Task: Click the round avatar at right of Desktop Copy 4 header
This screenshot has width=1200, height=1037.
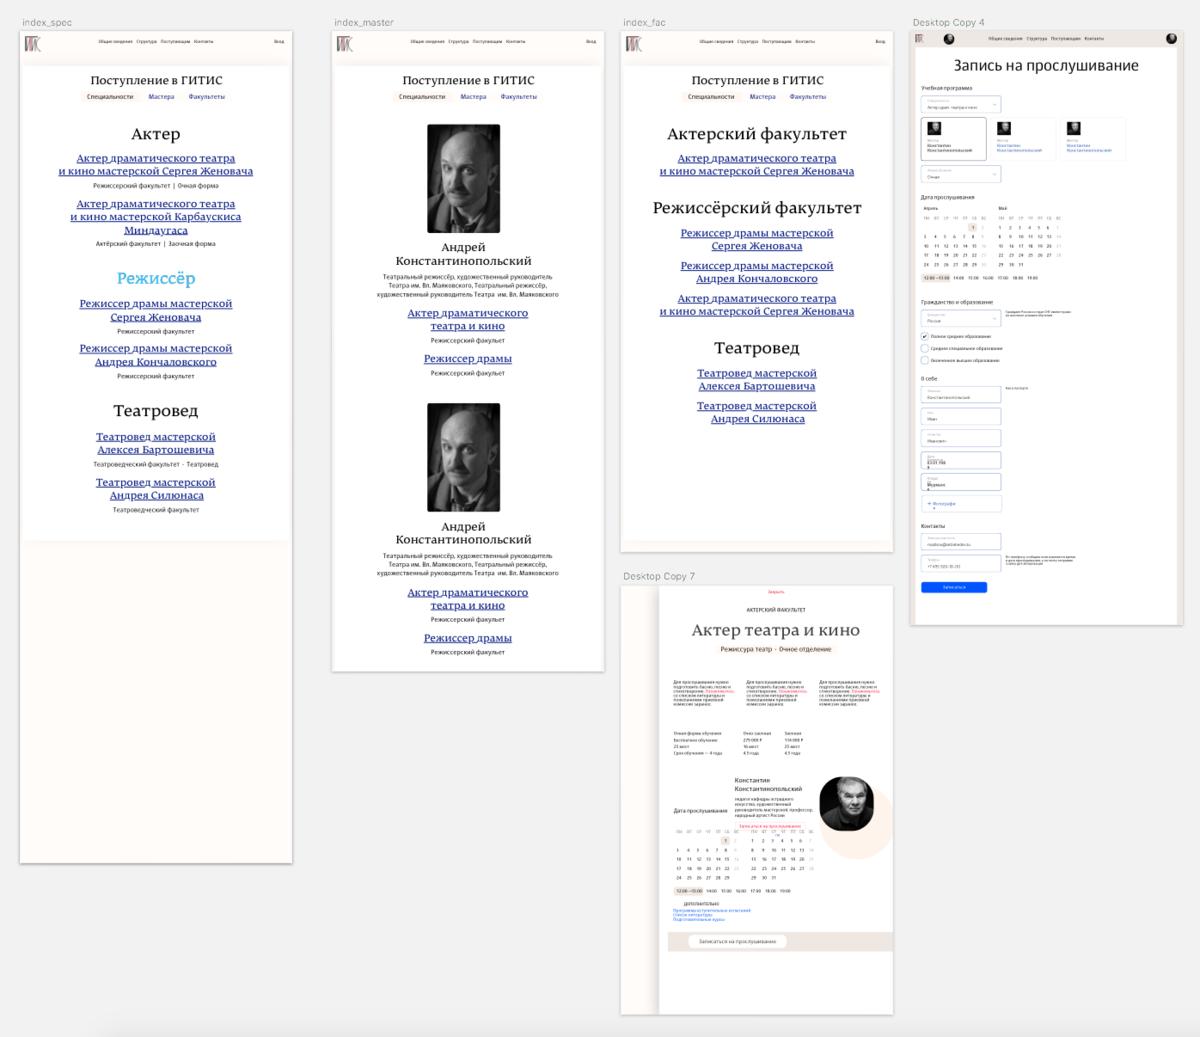Action: 1171,38
